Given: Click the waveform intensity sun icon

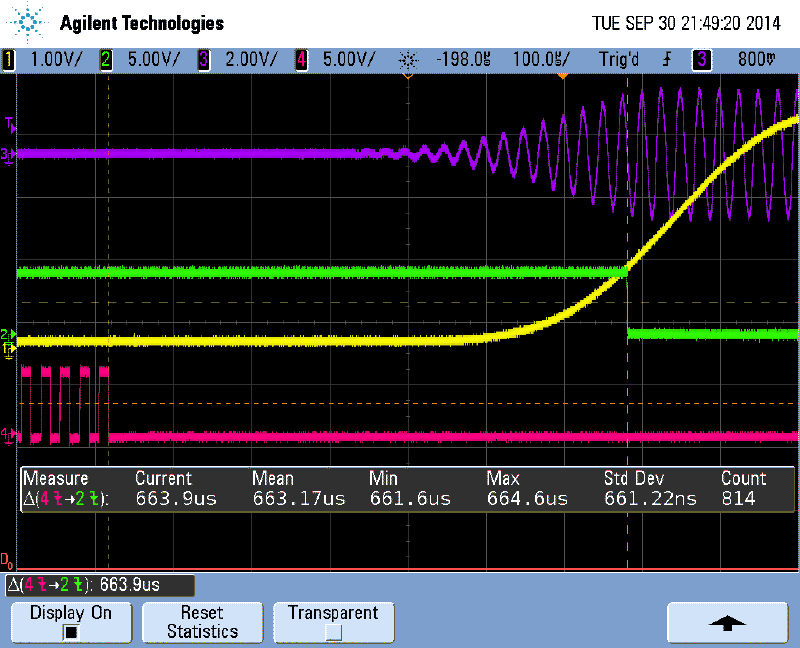Looking at the screenshot, I should point(408,60).
